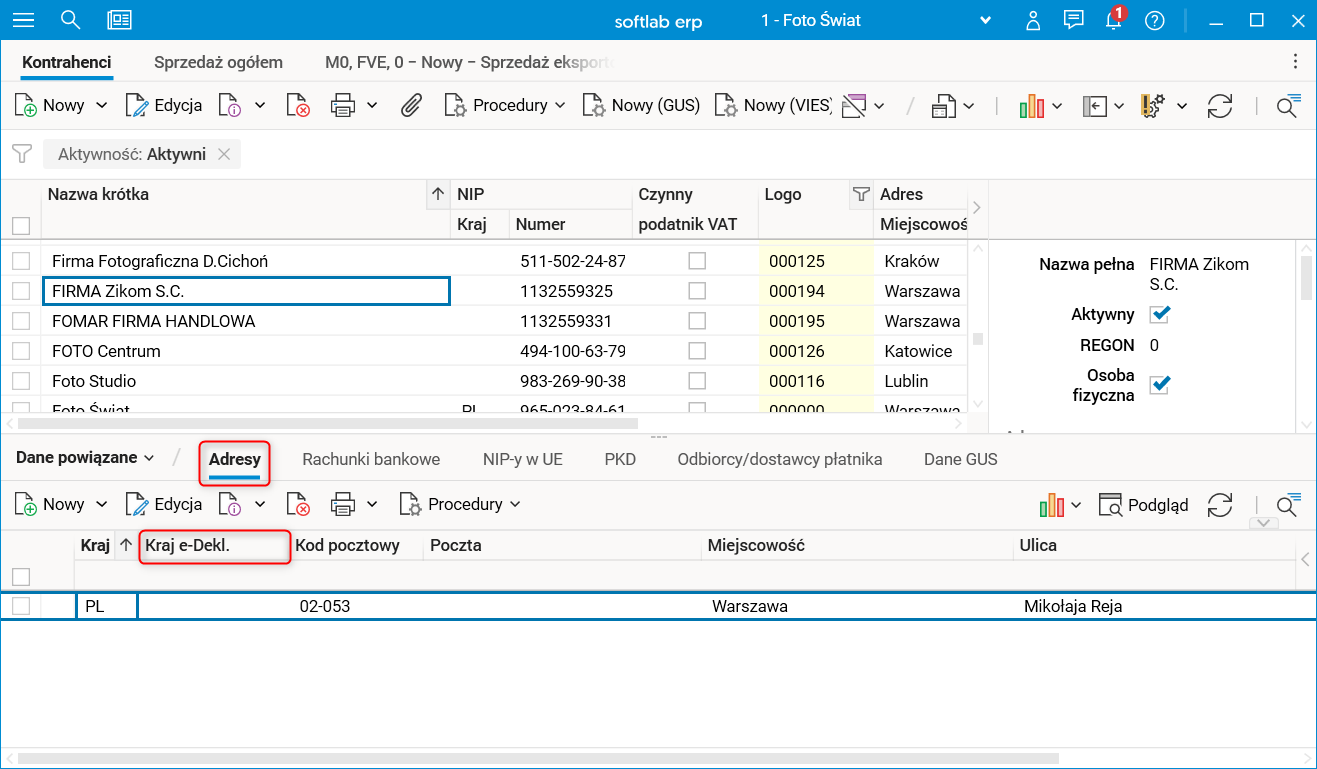Viewport: 1317px width, 769px height.
Task: Click the paperclip attachments icon
Action: 410,105
